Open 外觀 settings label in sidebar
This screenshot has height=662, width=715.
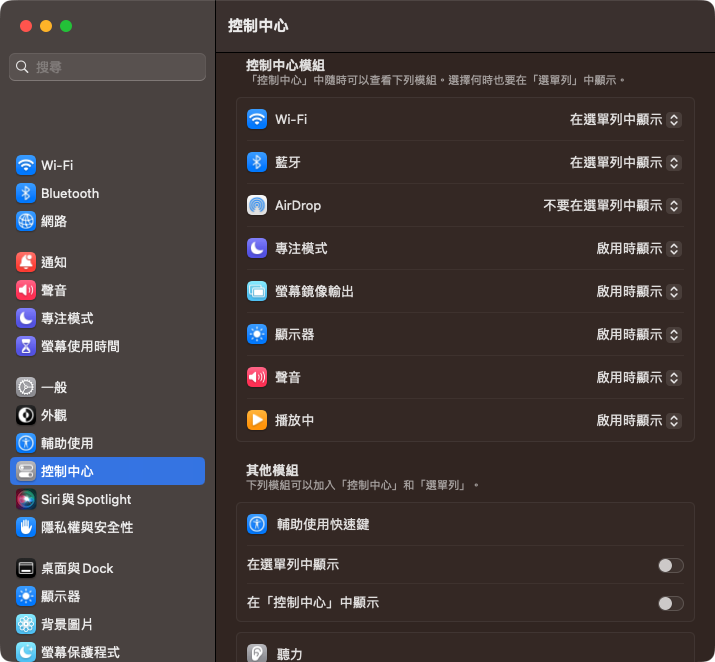pyautogui.click(x=54, y=415)
